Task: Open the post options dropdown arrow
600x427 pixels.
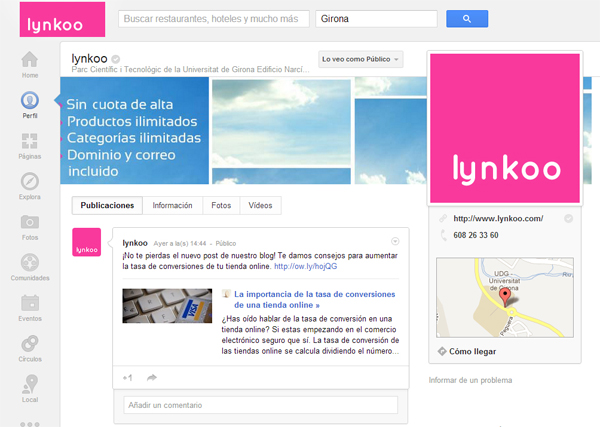Action: coord(395,241)
